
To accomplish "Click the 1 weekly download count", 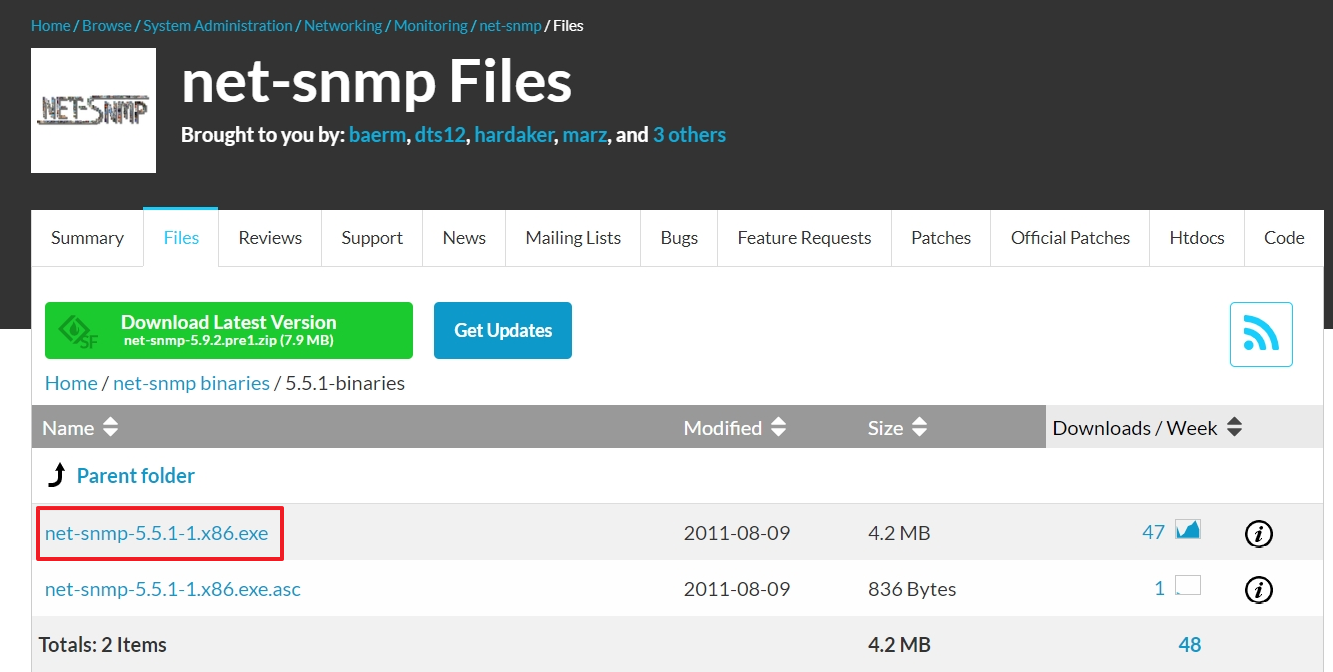I will click(x=1159, y=588).
